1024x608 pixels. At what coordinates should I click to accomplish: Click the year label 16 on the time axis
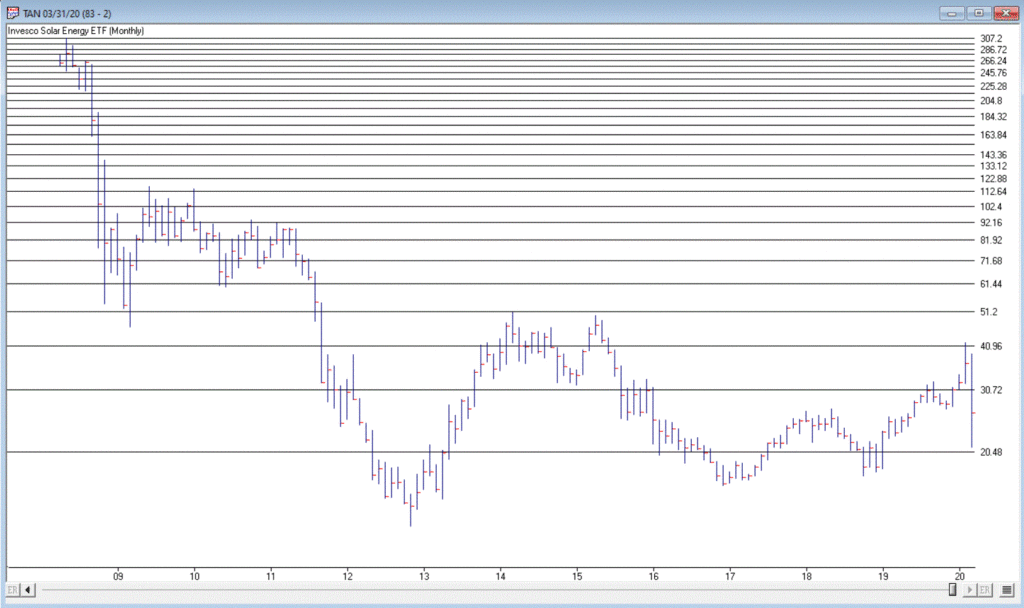tap(654, 576)
